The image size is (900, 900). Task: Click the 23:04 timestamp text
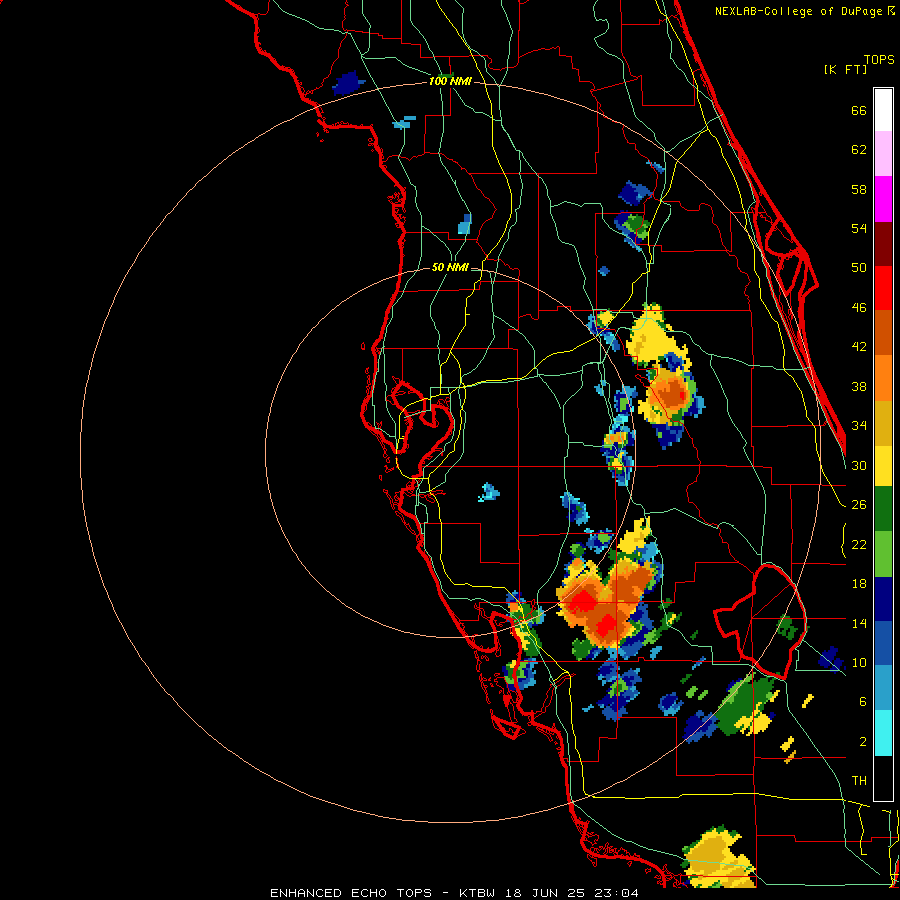(616, 893)
